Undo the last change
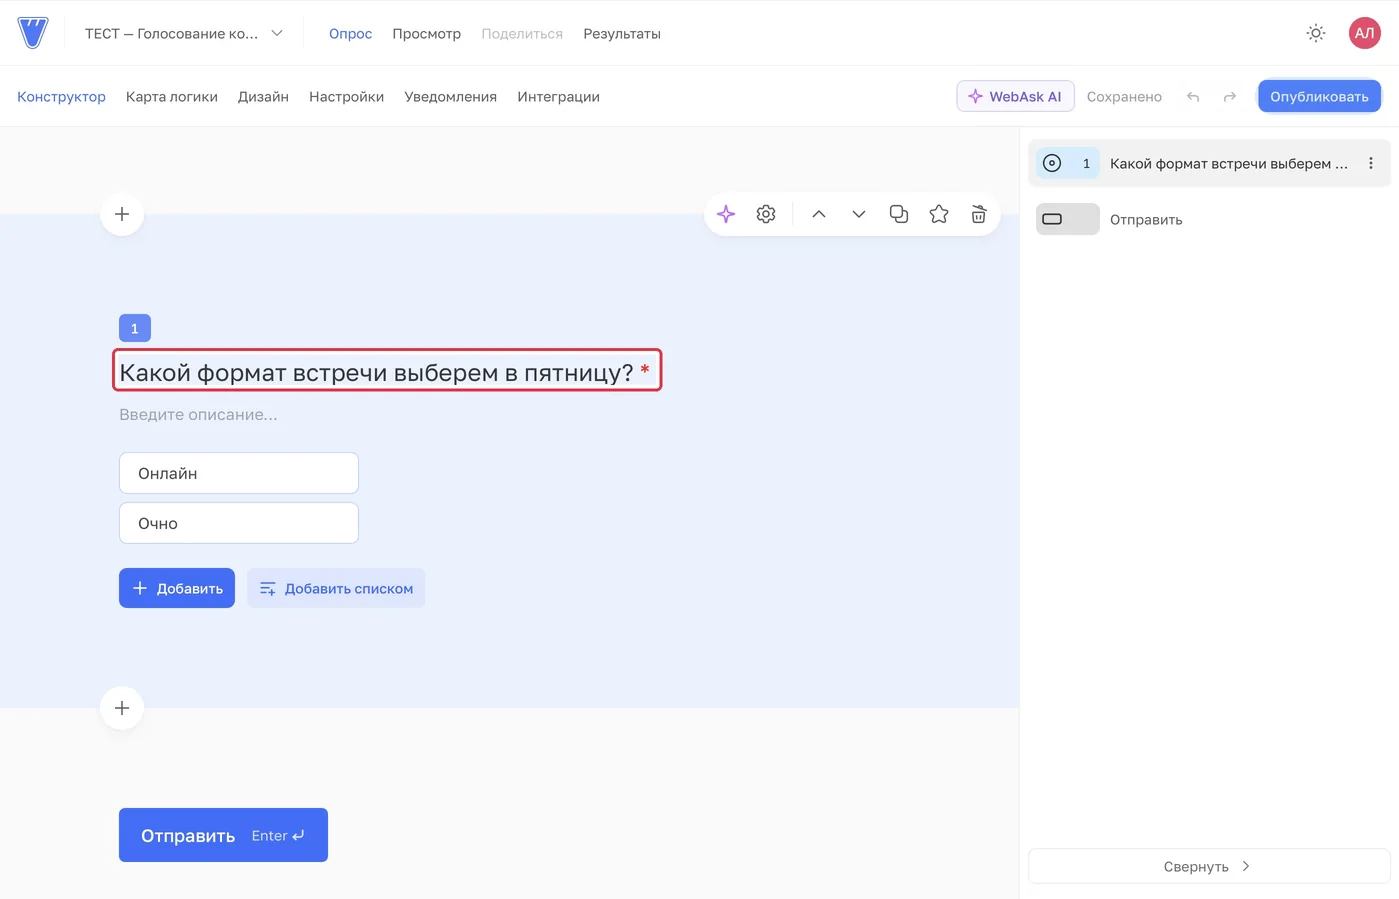 coord(1193,97)
